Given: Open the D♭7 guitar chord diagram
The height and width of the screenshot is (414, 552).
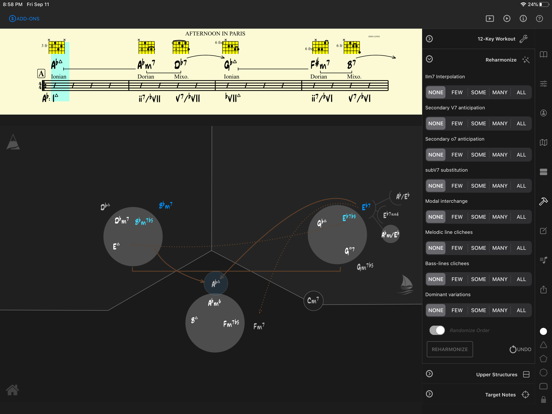Looking at the screenshot, I should (181, 47).
